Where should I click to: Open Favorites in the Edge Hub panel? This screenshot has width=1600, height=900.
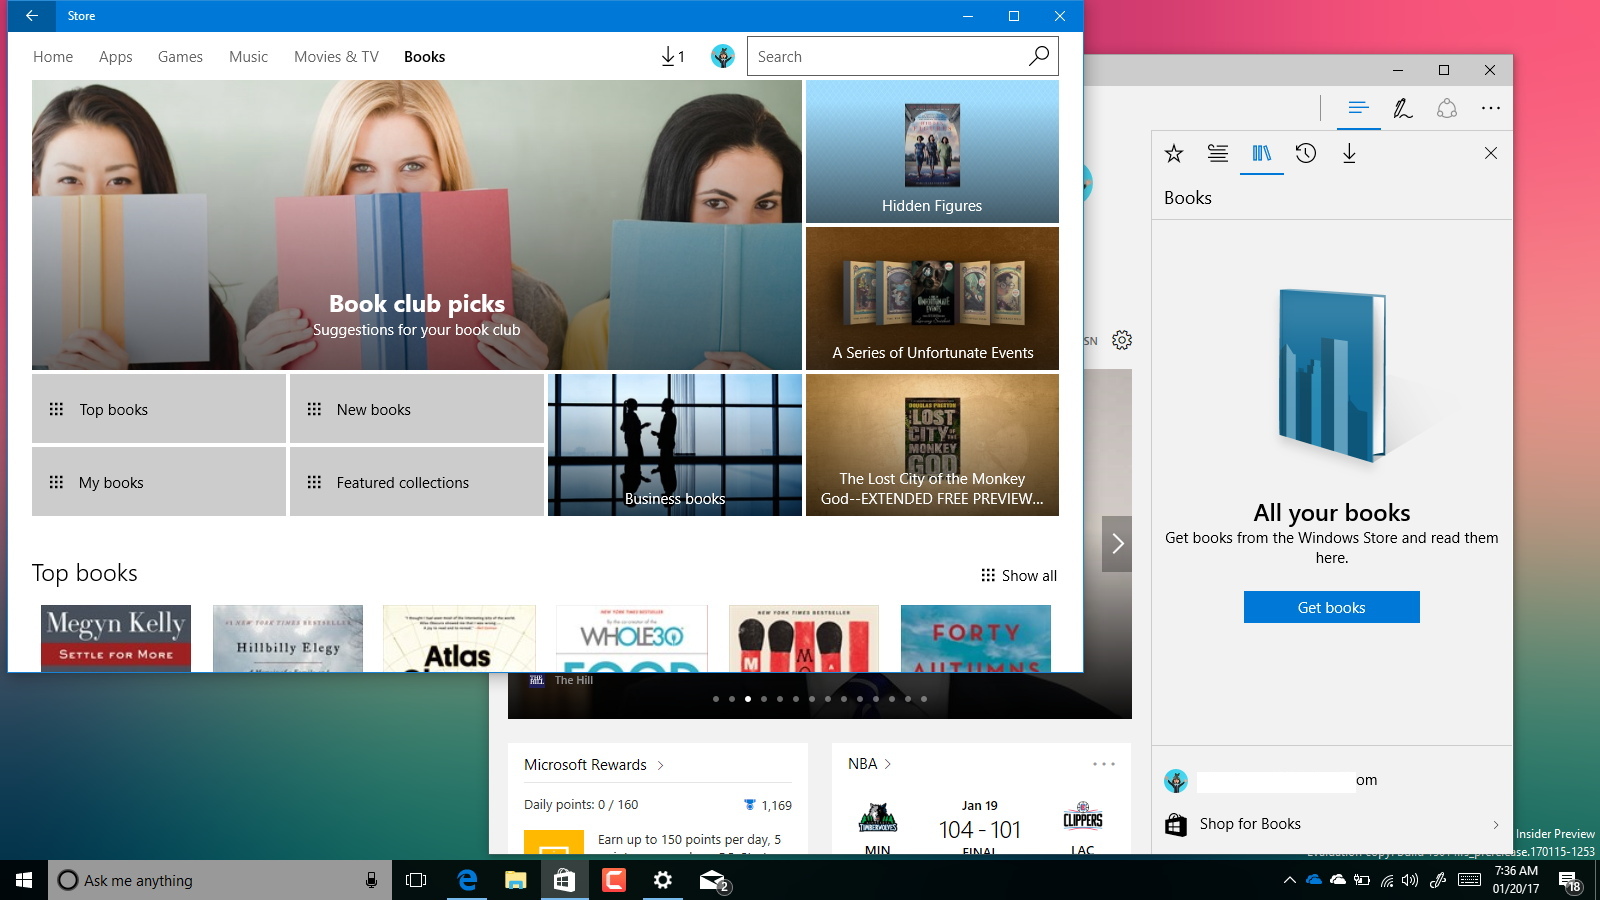tap(1173, 153)
